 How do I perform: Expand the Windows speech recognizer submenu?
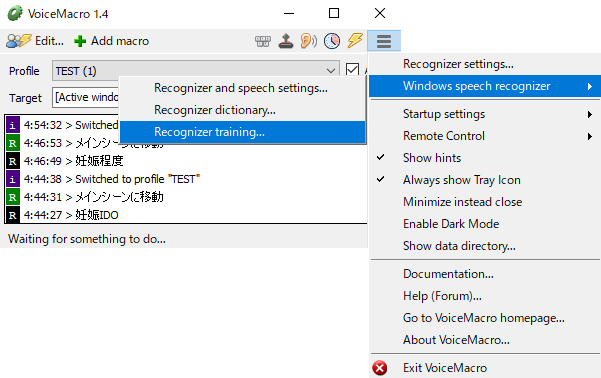(x=485, y=86)
